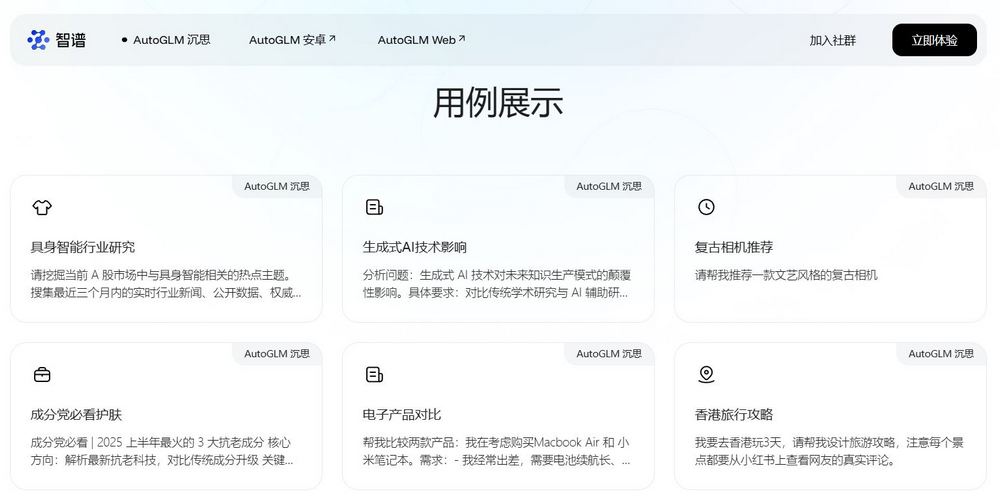Open the 香港旅行攻略 card title
The image size is (1000, 504).
coord(733,414)
